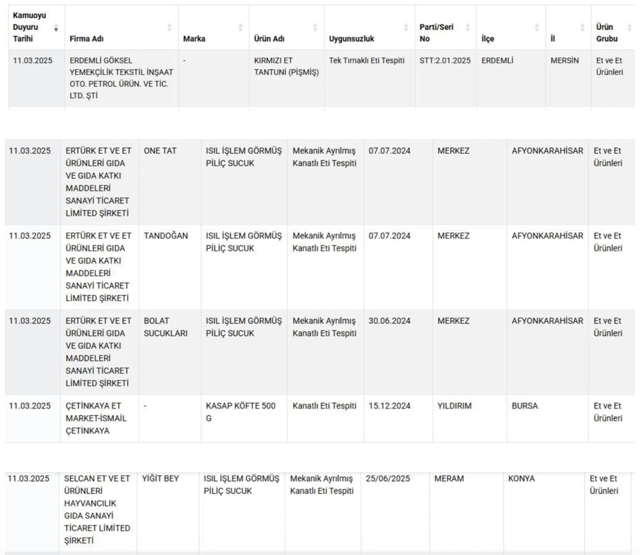Click the TANDOĞAN brand entry

click(x=166, y=235)
